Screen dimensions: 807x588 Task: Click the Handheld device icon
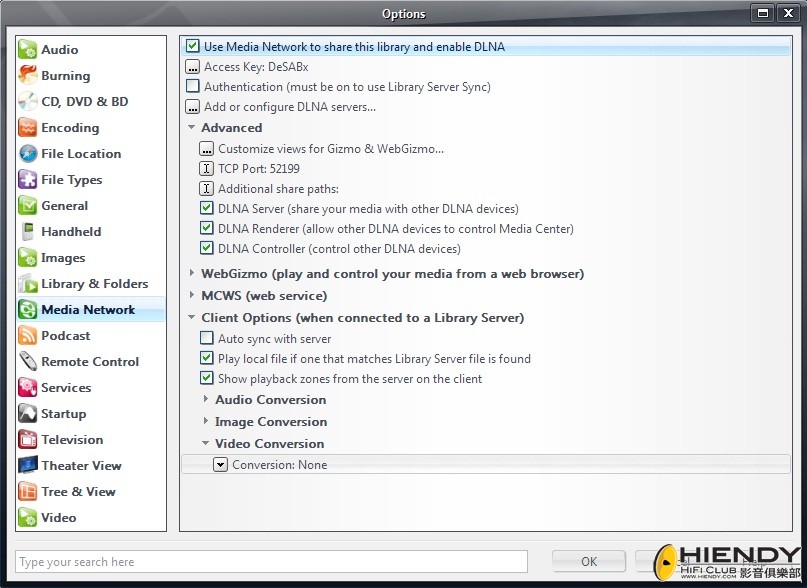(28, 231)
